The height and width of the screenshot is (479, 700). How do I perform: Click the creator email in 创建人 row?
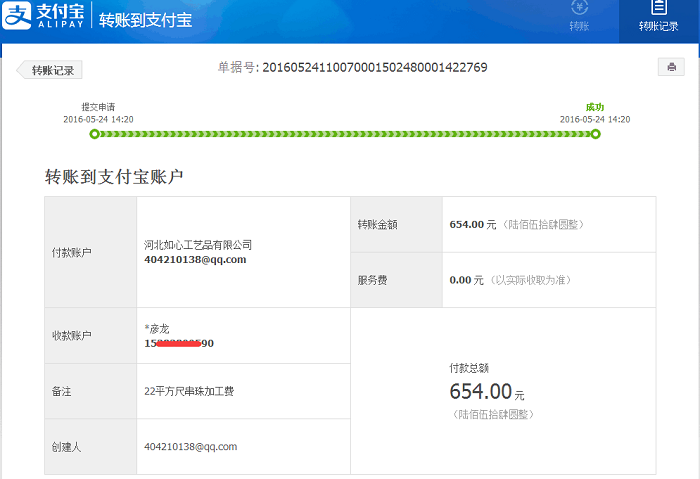pyautogui.click(x=190, y=447)
